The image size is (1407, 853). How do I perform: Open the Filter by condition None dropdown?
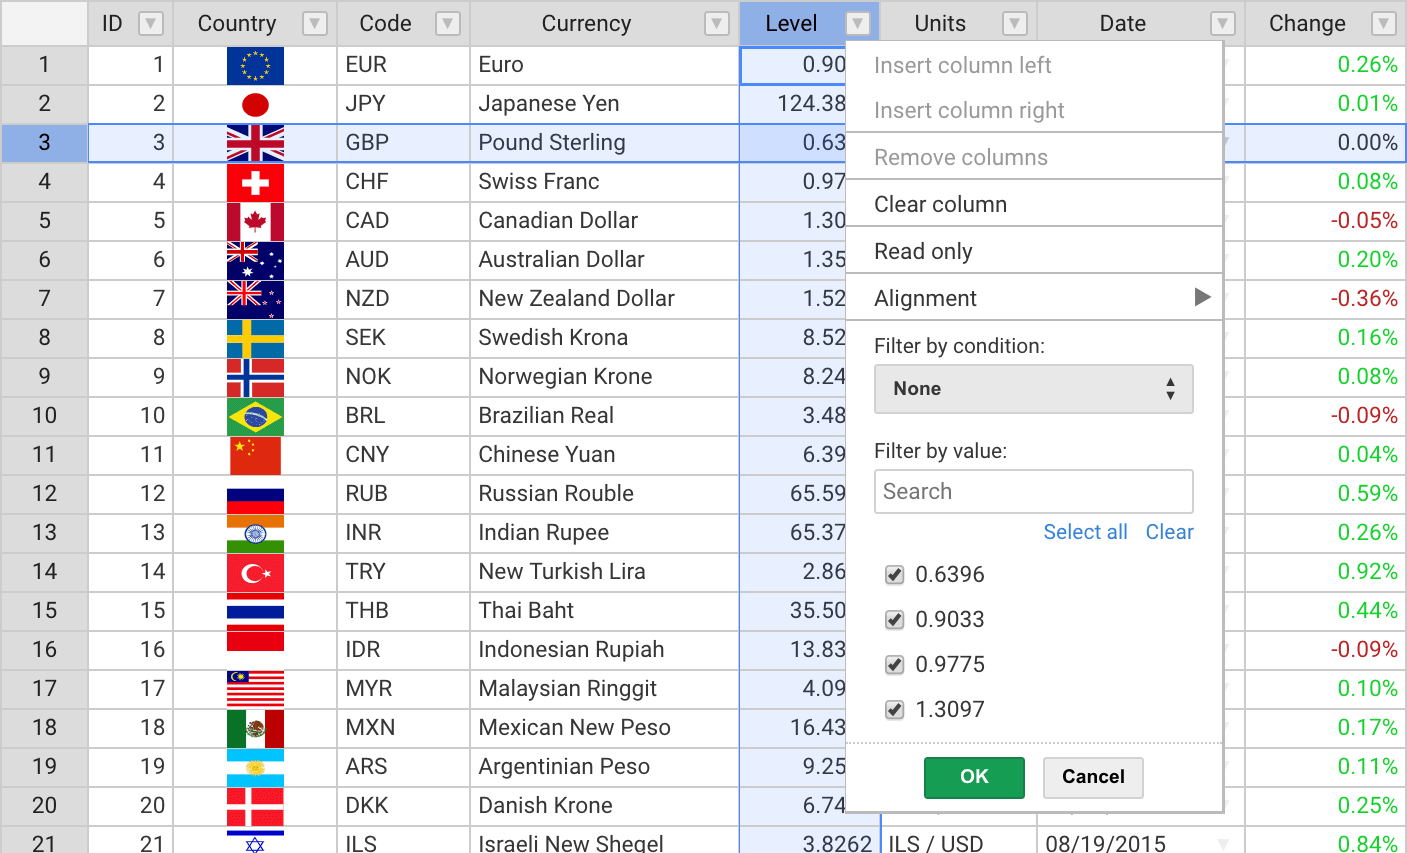click(x=1033, y=389)
